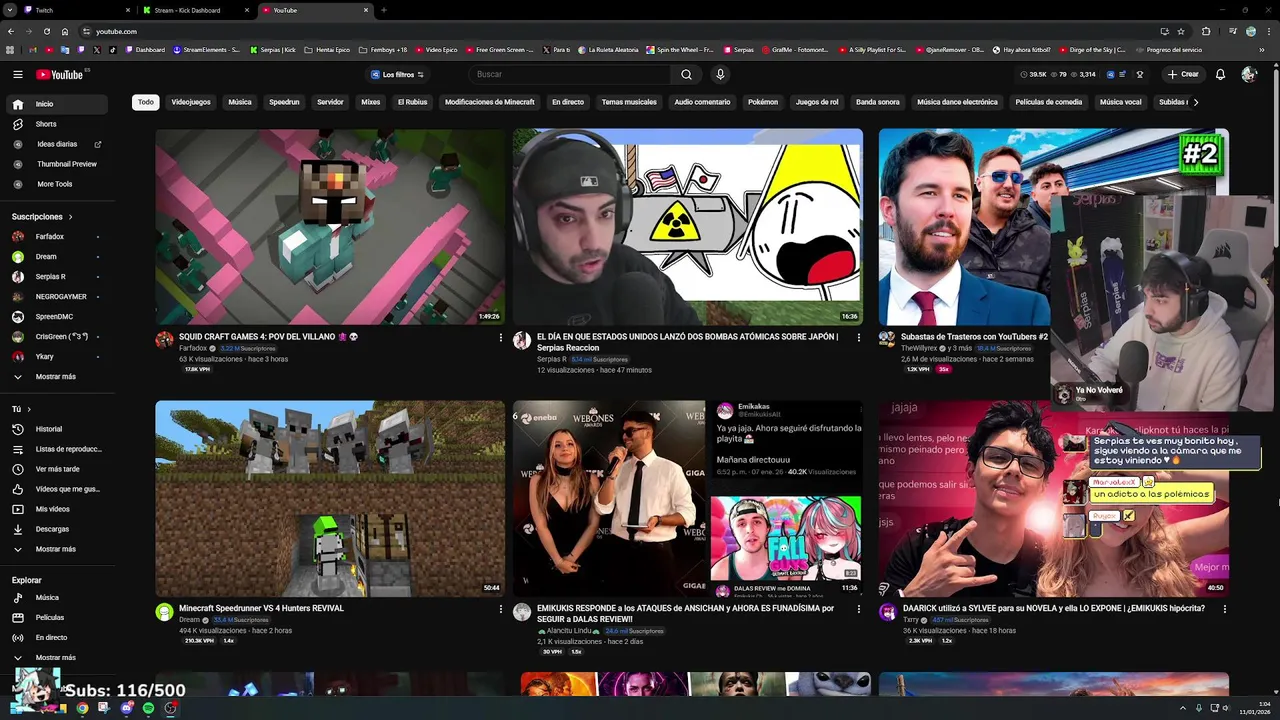Open the YouTube hamburger guide menu
Image resolution: width=1280 pixels, height=720 pixels.
[18, 74]
